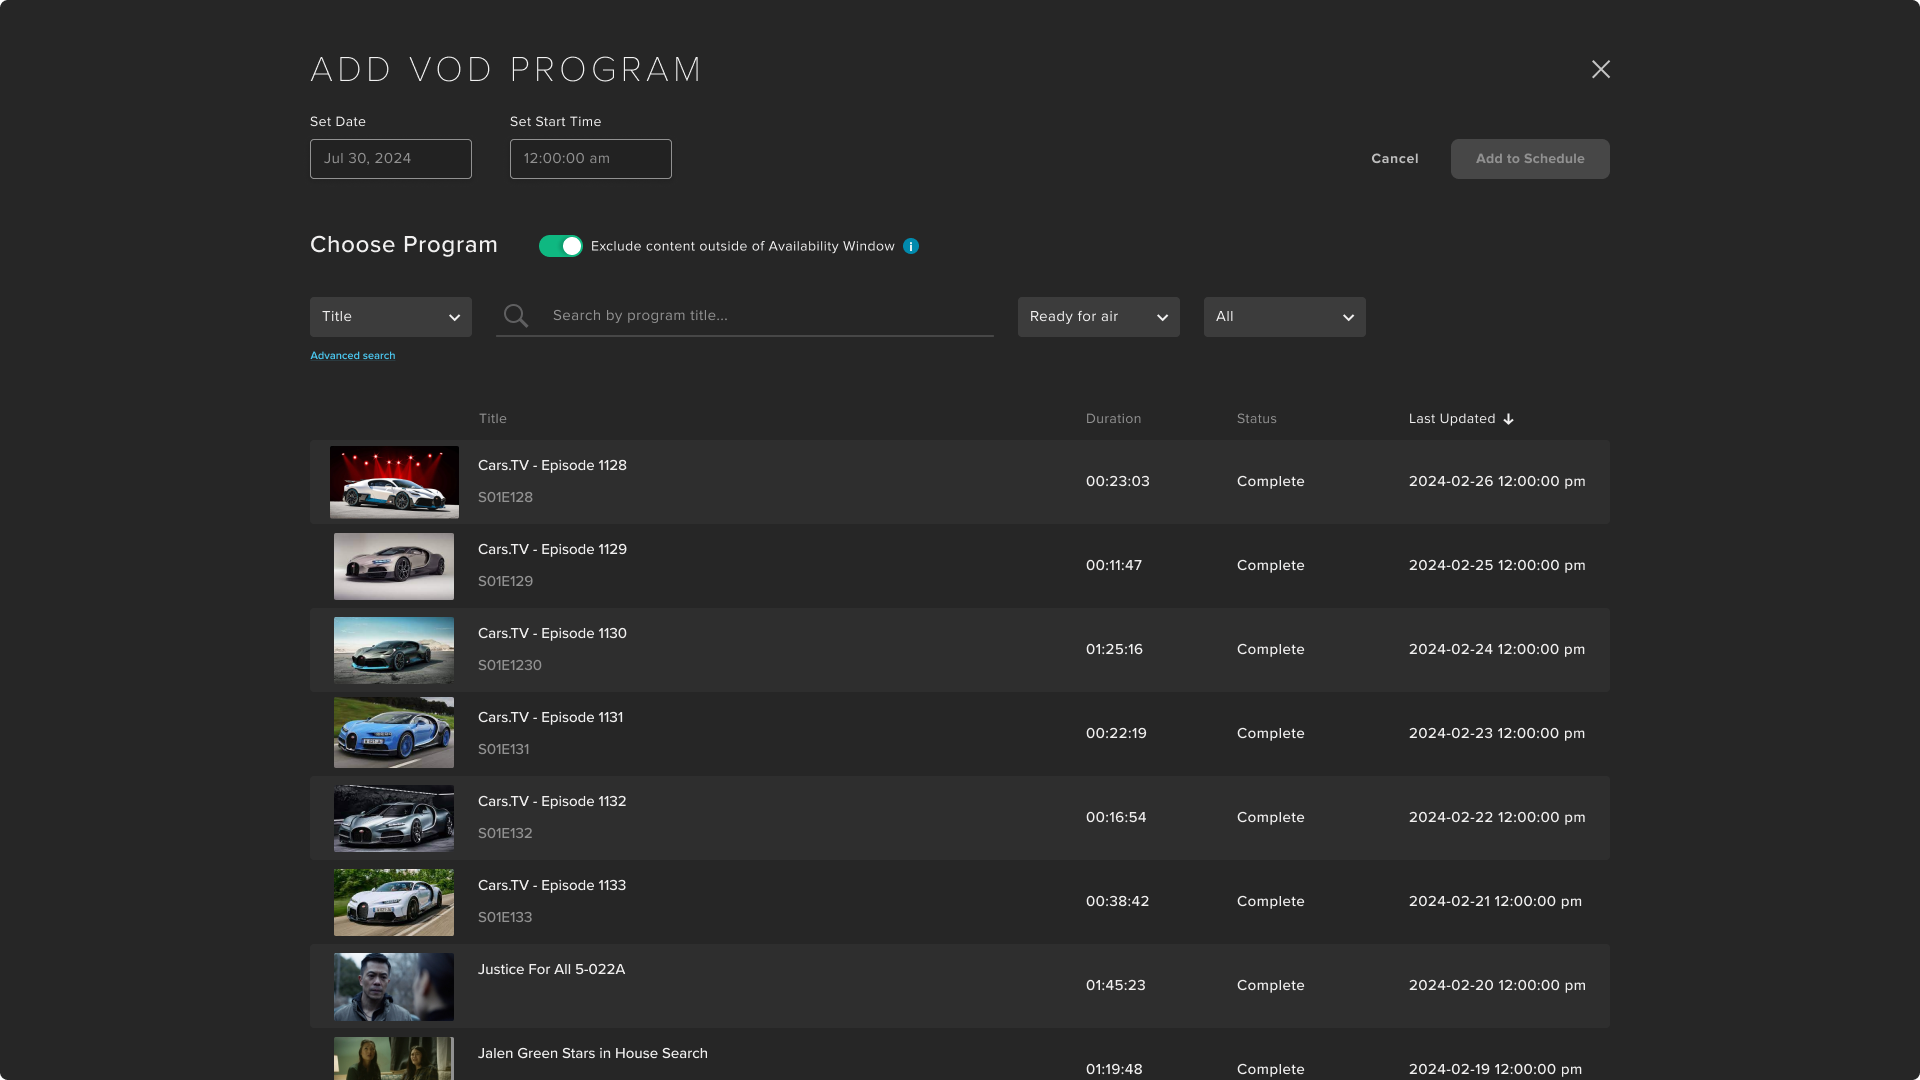Image resolution: width=1920 pixels, height=1080 pixels.
Task: Click Complete status of Justice For All
Action: tap(1270, 986)
